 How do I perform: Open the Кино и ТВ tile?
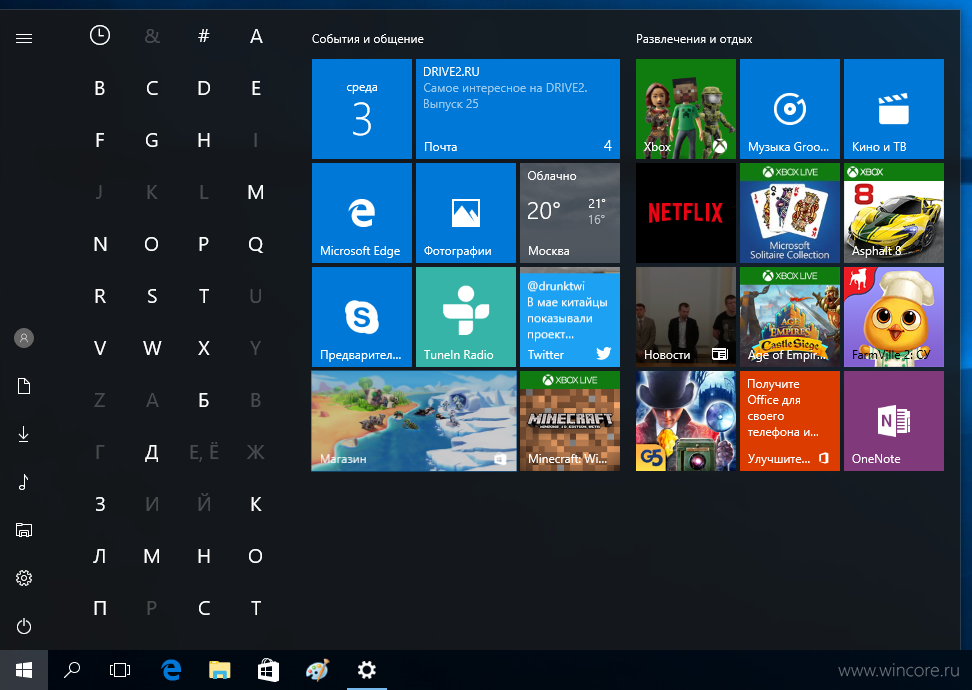pyautogui.click(x=894, y=109)
